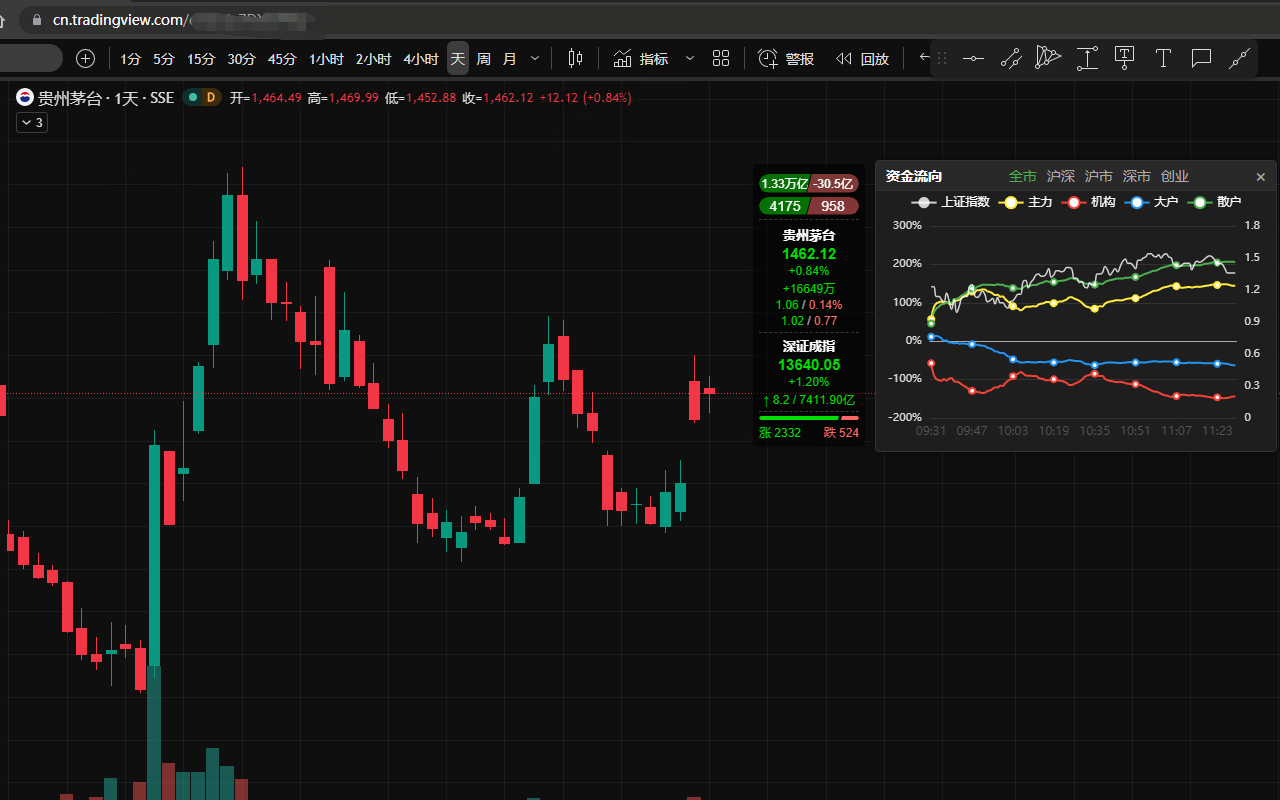1280x800 pixels.
Task: Select the 创业 tab in 资金流向
Action: click(x=1175, y=176)
